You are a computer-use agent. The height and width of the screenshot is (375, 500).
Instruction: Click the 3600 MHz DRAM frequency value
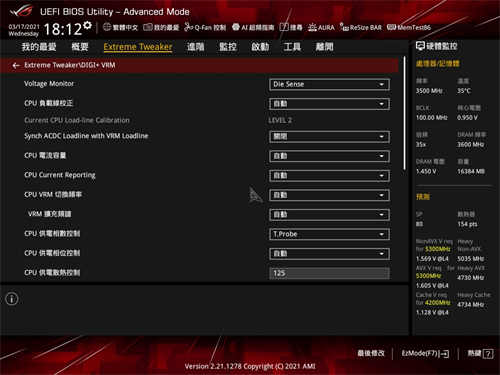pos(471,144)
